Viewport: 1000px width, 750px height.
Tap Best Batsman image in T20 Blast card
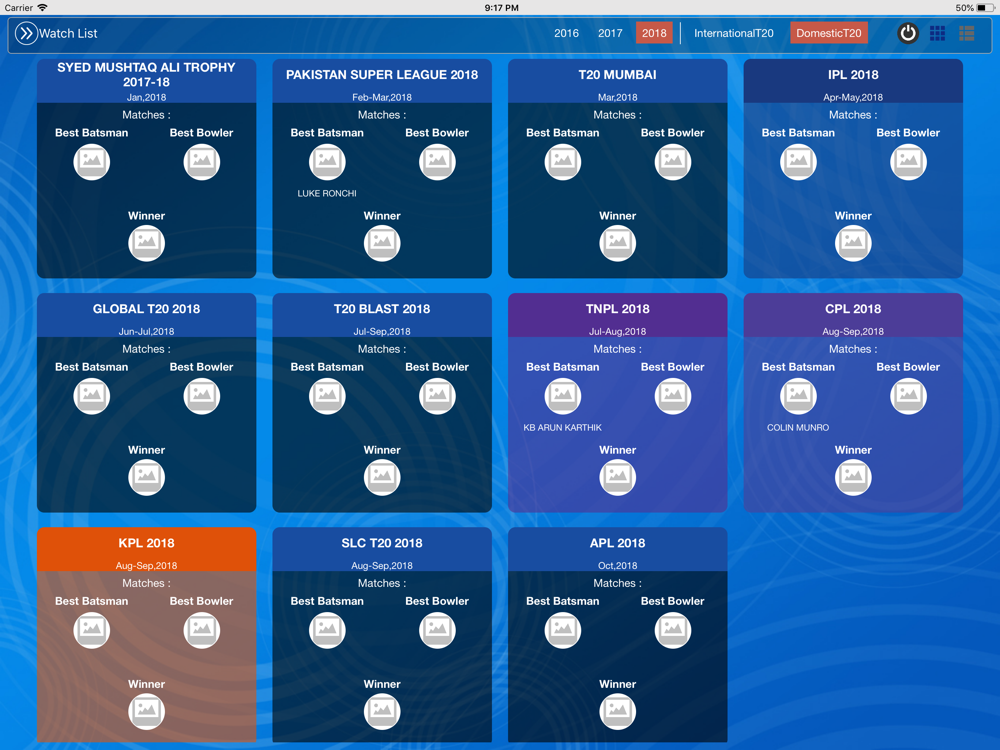[327, 395]
